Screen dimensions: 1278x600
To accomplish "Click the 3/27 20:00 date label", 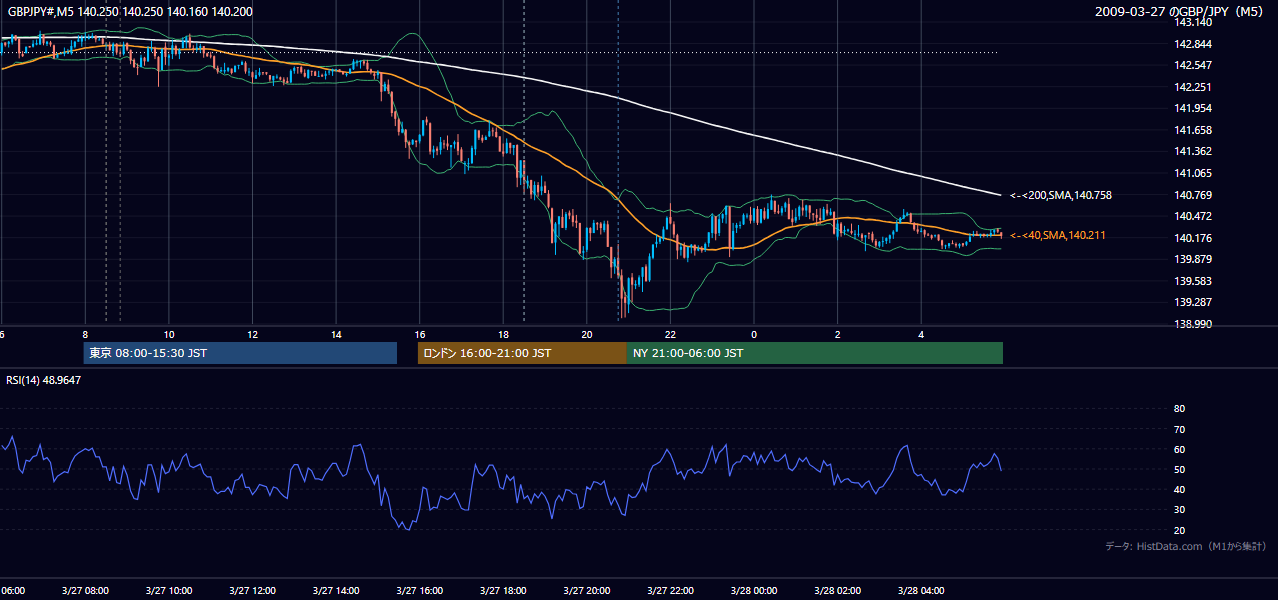I will 587,590.
